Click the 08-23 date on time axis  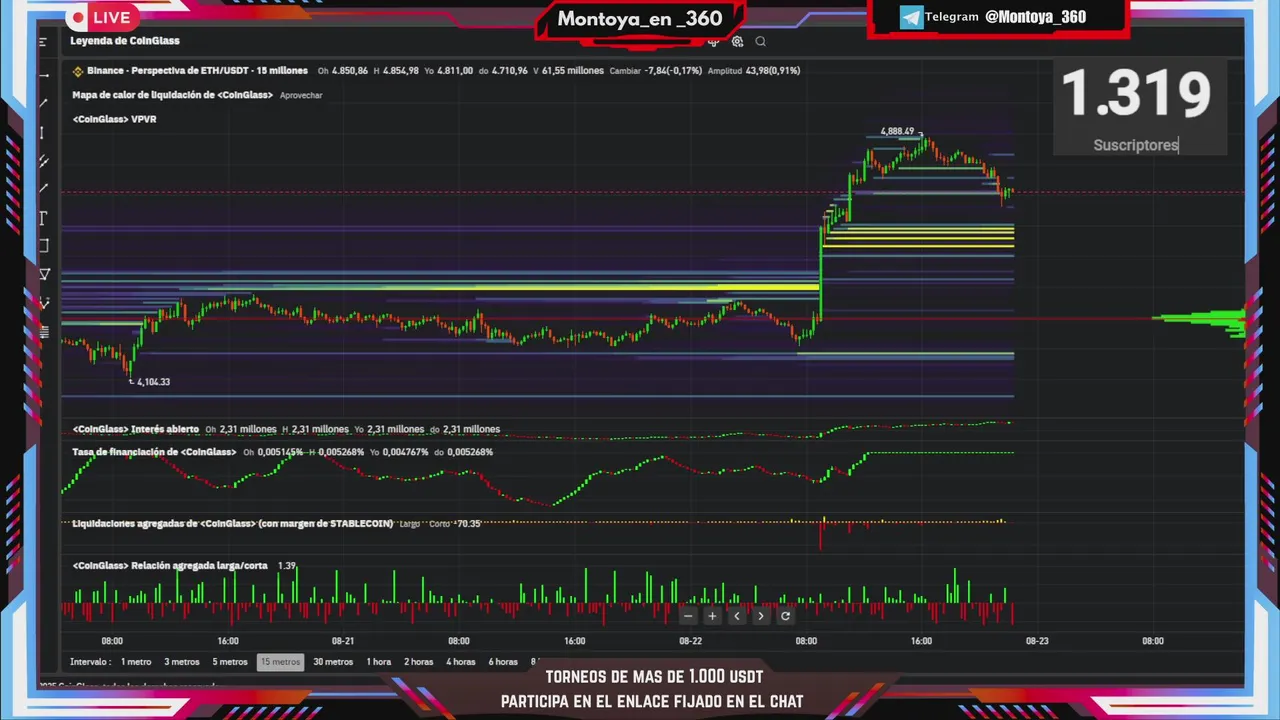[x=1037, y=641]
